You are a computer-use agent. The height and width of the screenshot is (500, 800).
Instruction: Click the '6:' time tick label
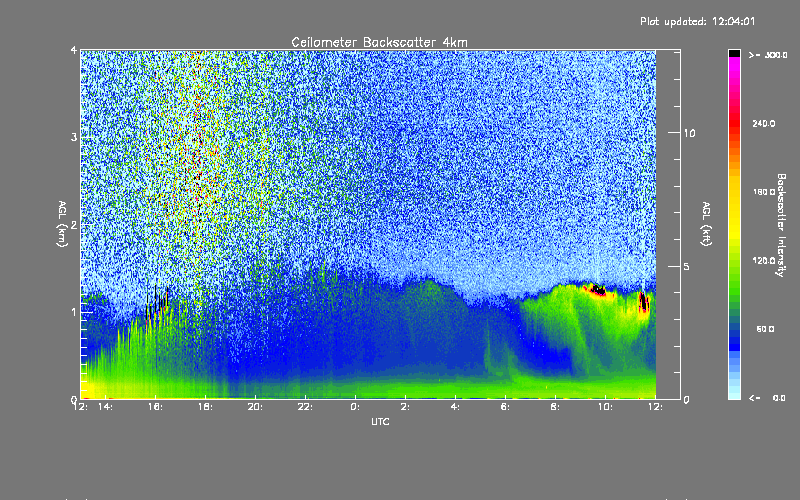[x=505, y=407]
